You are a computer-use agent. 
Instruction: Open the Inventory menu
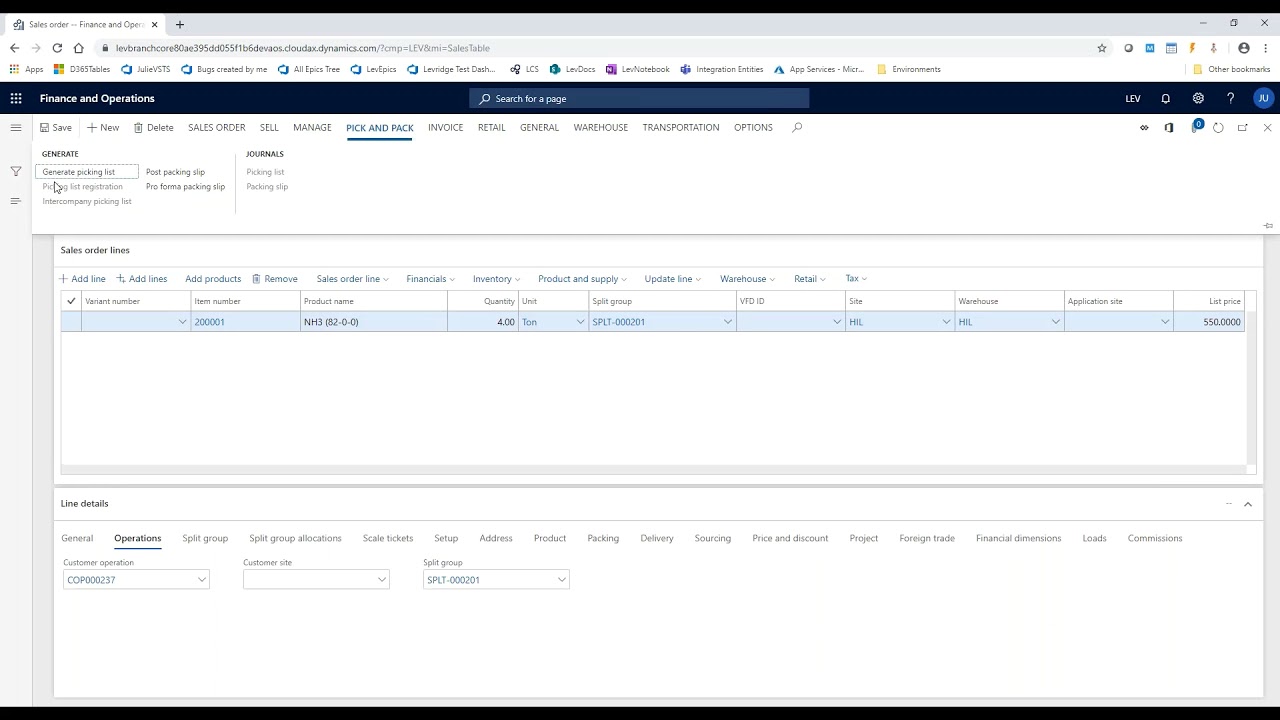click(x=496, y=279)
